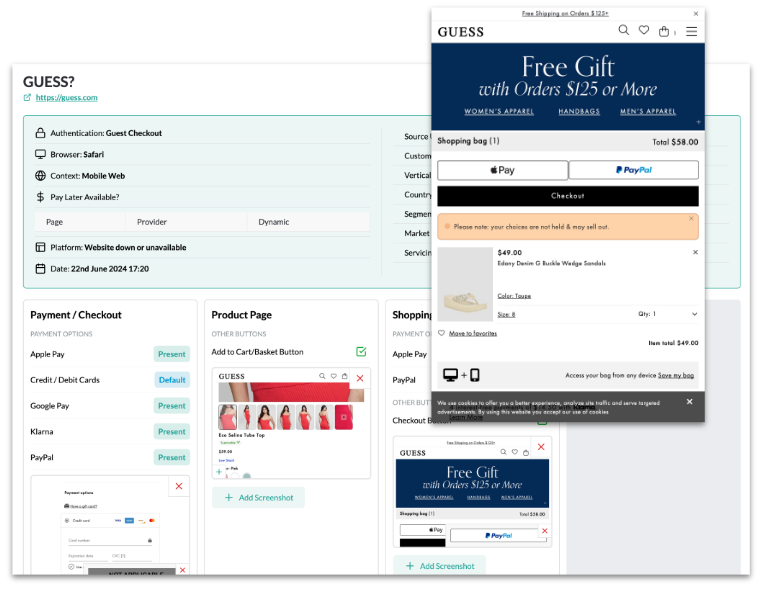Open the payment options screenshot thumbnail

click(x=110, y=524)
